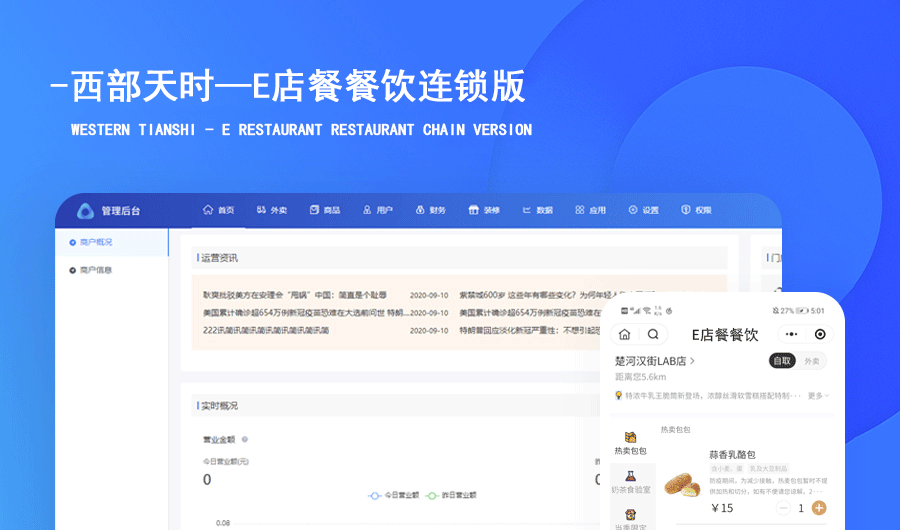Go to 用户 users icon in top nav
Screen dimensions: 900x530
(x=367, y=210)
